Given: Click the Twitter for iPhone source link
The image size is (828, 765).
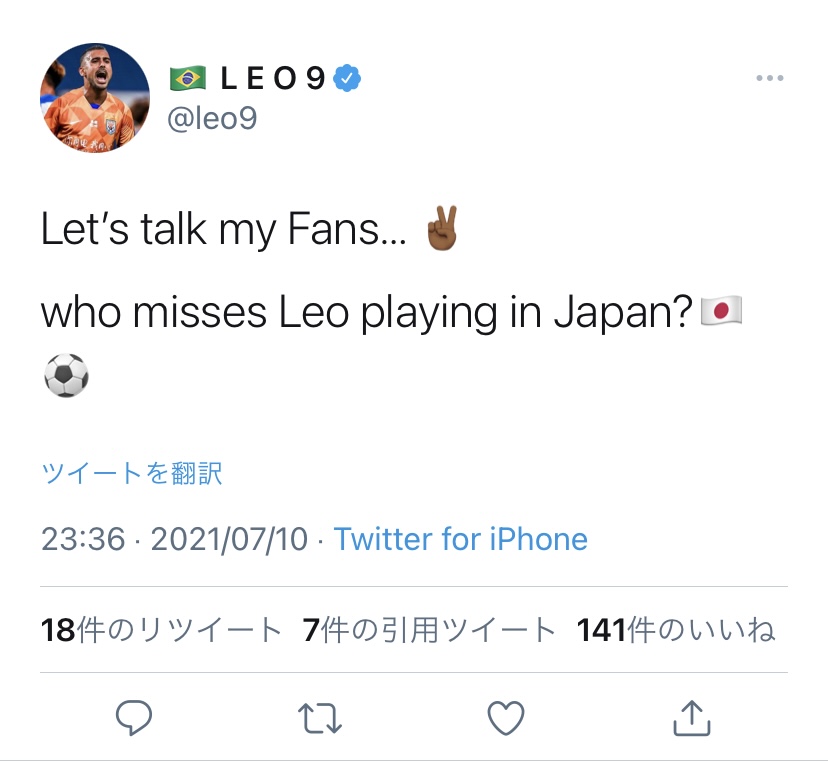Looking at the screenshot, I should 460,540.
